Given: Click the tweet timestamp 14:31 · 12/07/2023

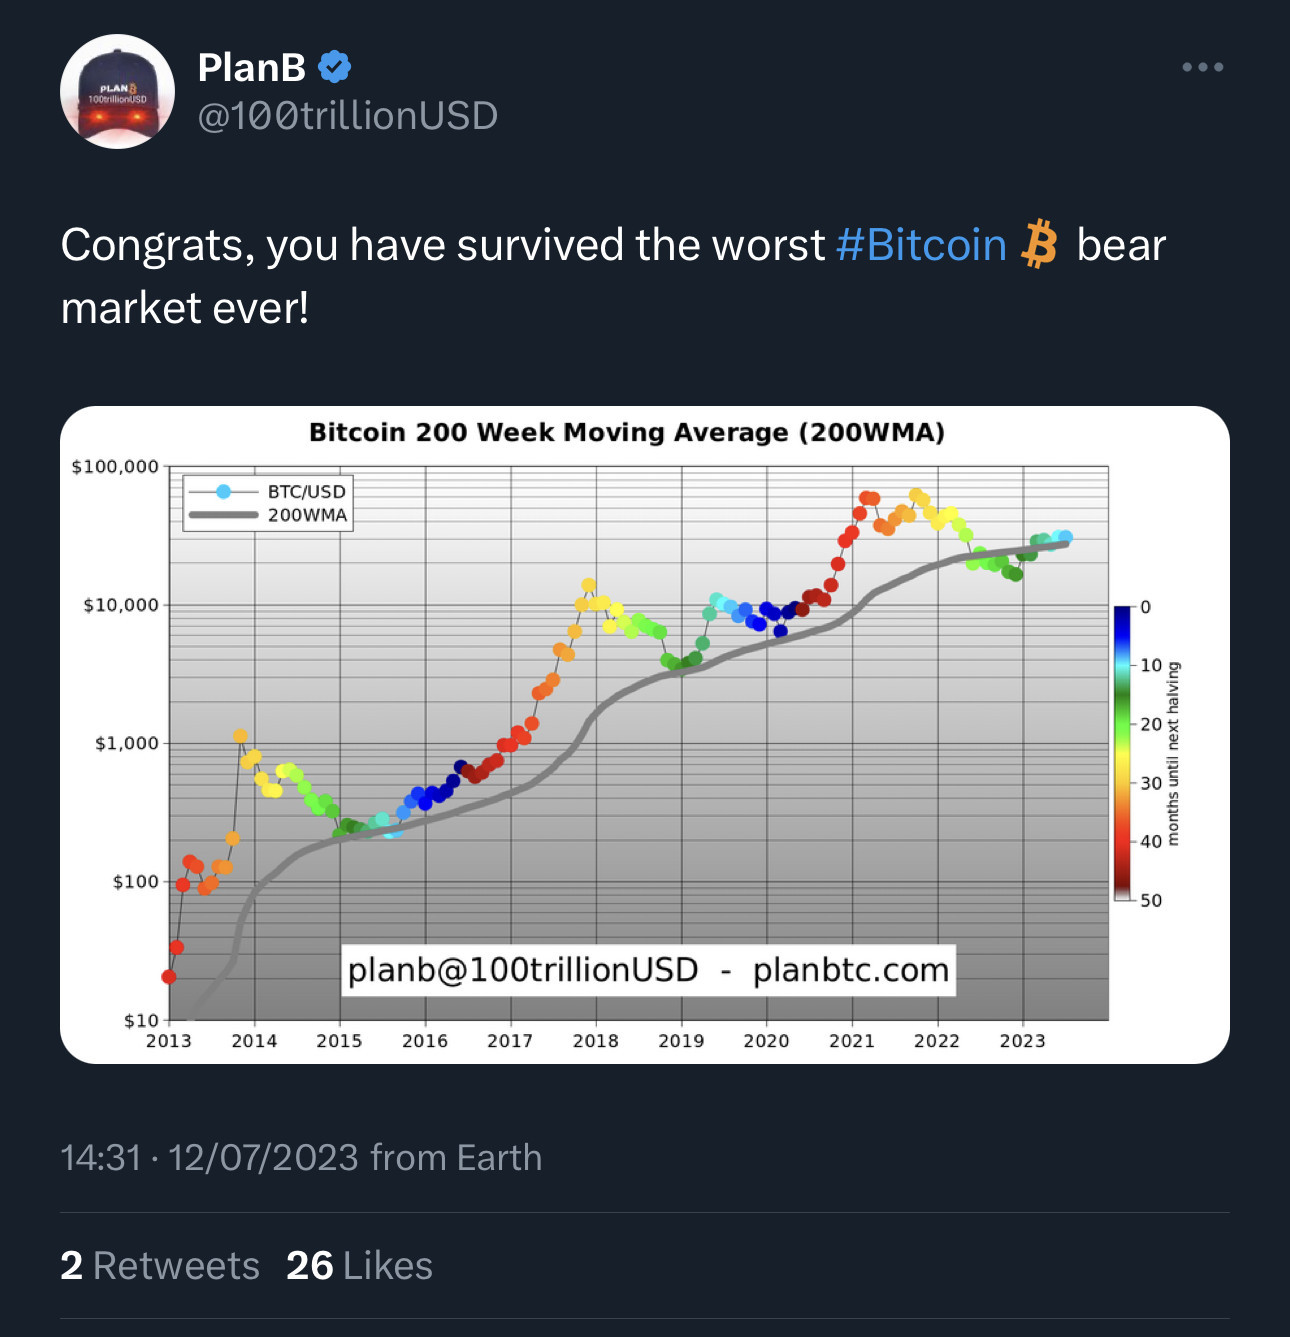Looking at the screenshot, I should [x=209, y=1158].
